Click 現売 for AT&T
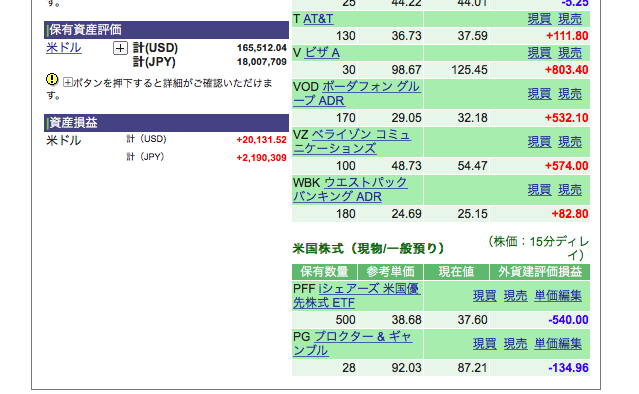639x394 pixels. [570, 19]
